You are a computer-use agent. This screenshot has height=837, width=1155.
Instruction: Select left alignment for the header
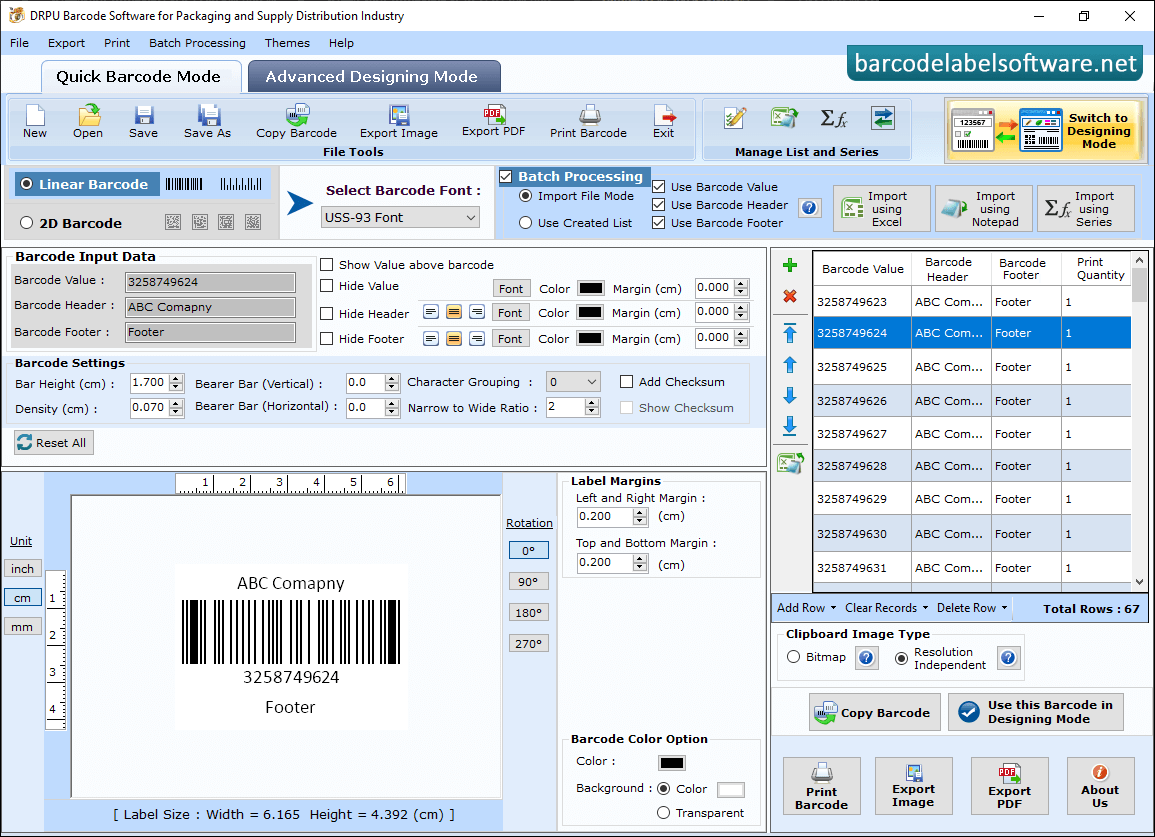pos(431,312)
